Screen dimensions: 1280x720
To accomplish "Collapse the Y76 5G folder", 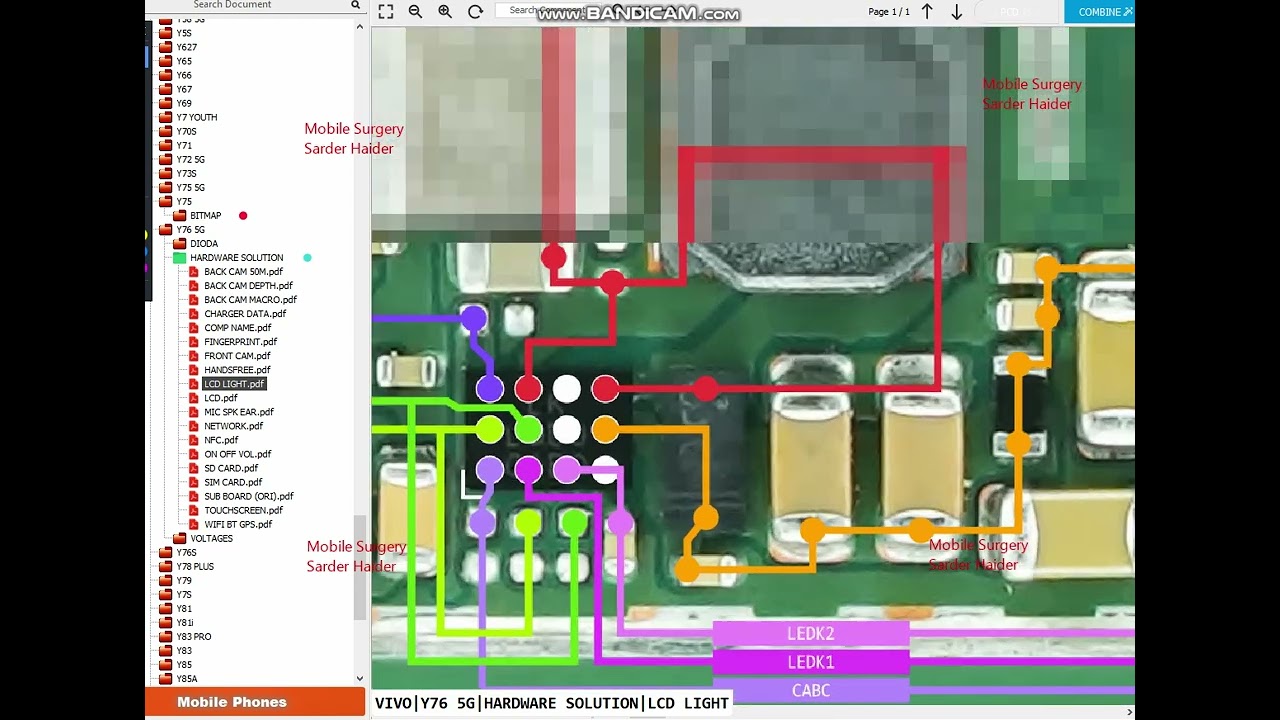I will [190, 229].
